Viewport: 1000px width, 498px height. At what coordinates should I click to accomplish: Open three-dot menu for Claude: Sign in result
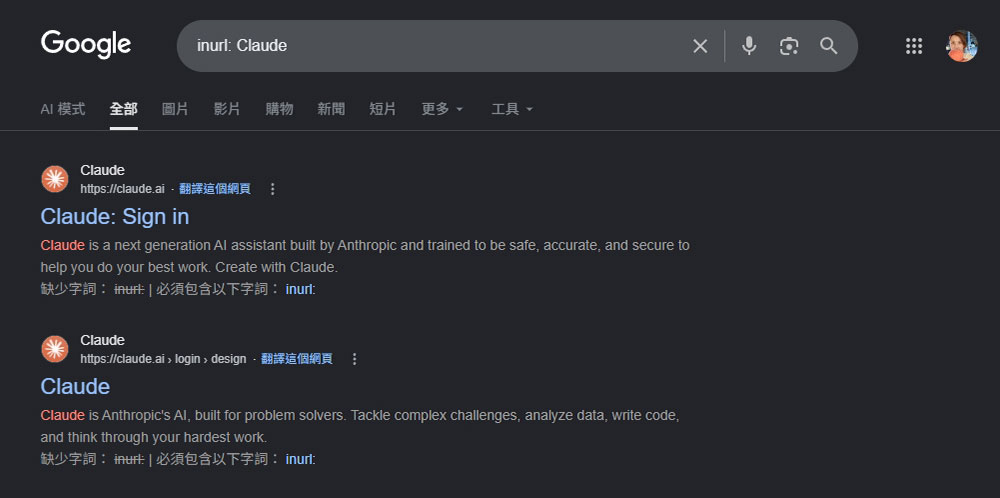pyautogui.click(x=272, y=189)
